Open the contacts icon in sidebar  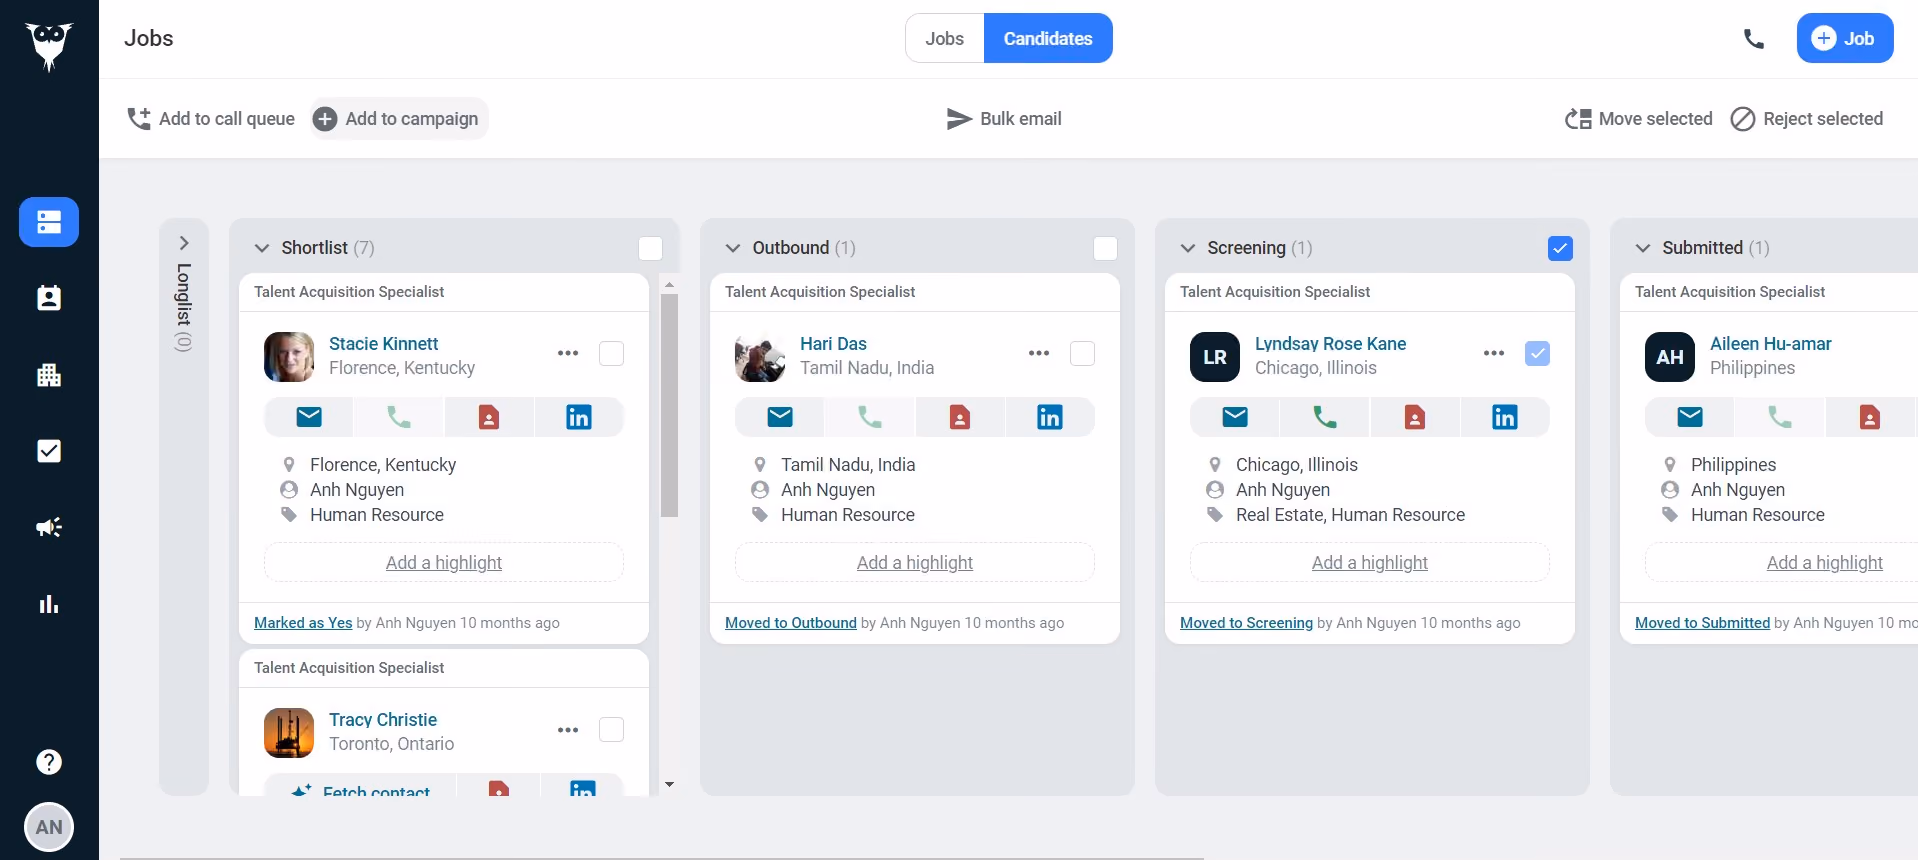[x=49, y=298]
